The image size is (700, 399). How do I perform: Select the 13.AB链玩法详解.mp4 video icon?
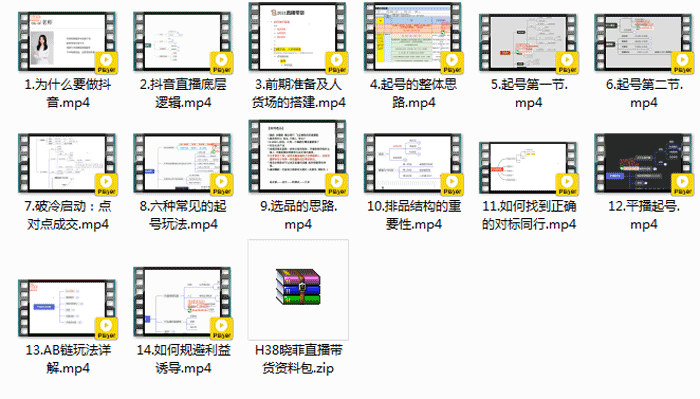67,309
